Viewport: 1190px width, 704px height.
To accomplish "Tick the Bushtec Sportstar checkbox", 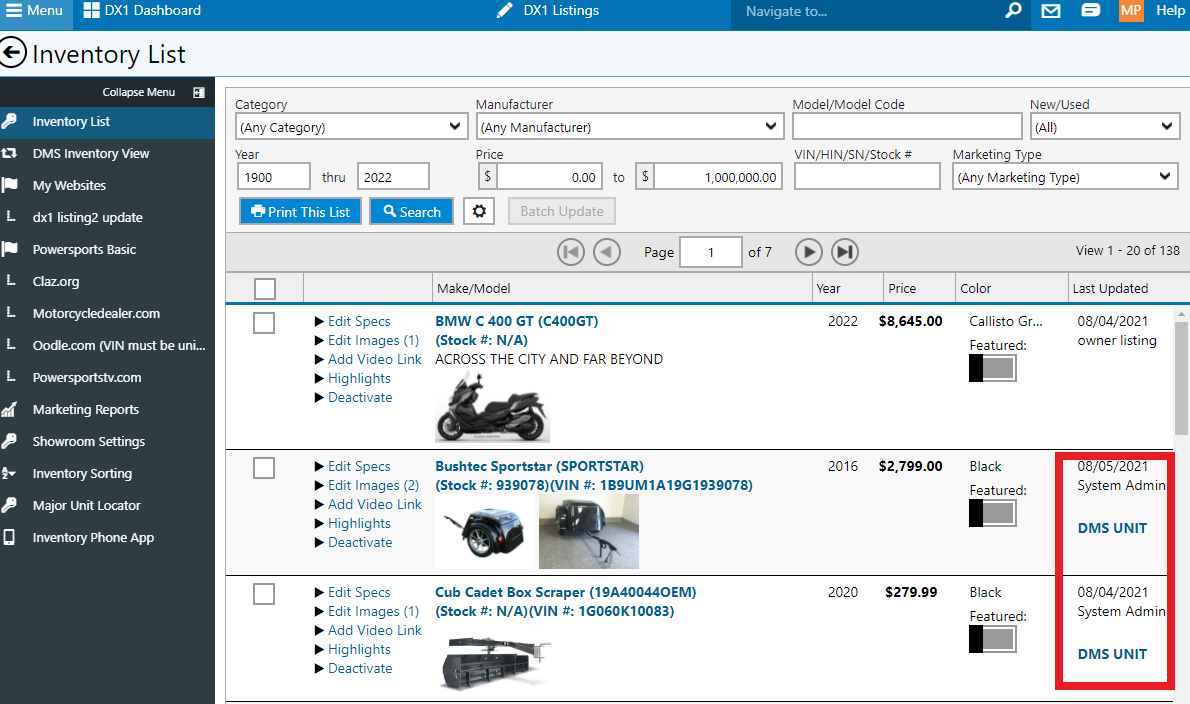I will (x=264, y=468).
